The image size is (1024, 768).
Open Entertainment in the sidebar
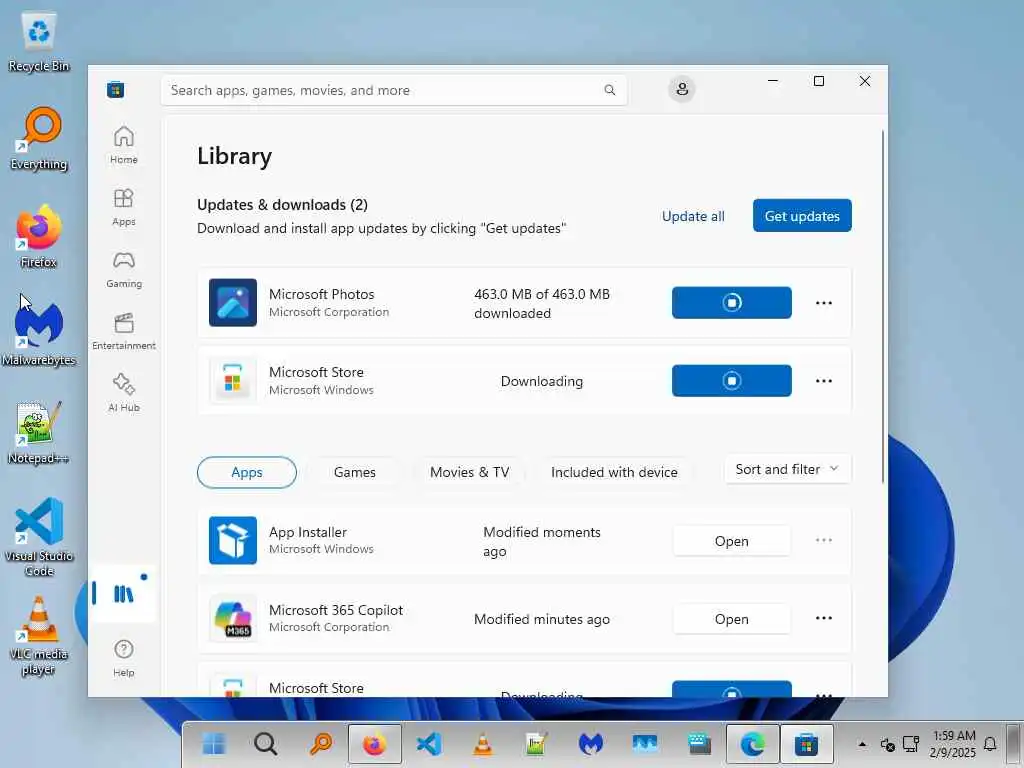123,331
